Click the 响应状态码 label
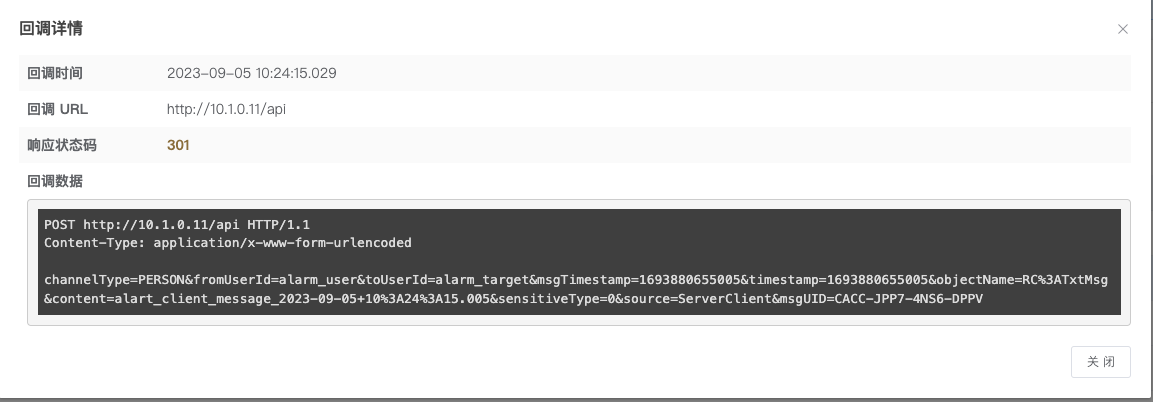The width and height of the screenshot is (1153, 402). point(62,145)
